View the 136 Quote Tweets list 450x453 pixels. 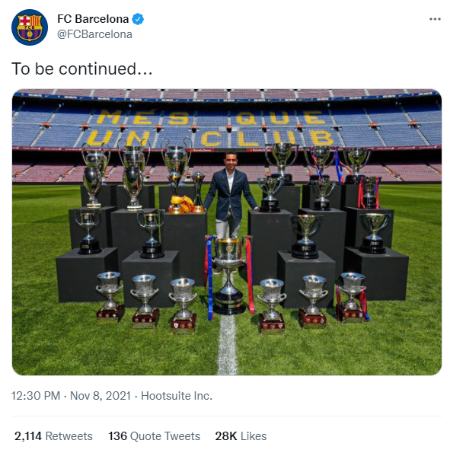[154, 436]
